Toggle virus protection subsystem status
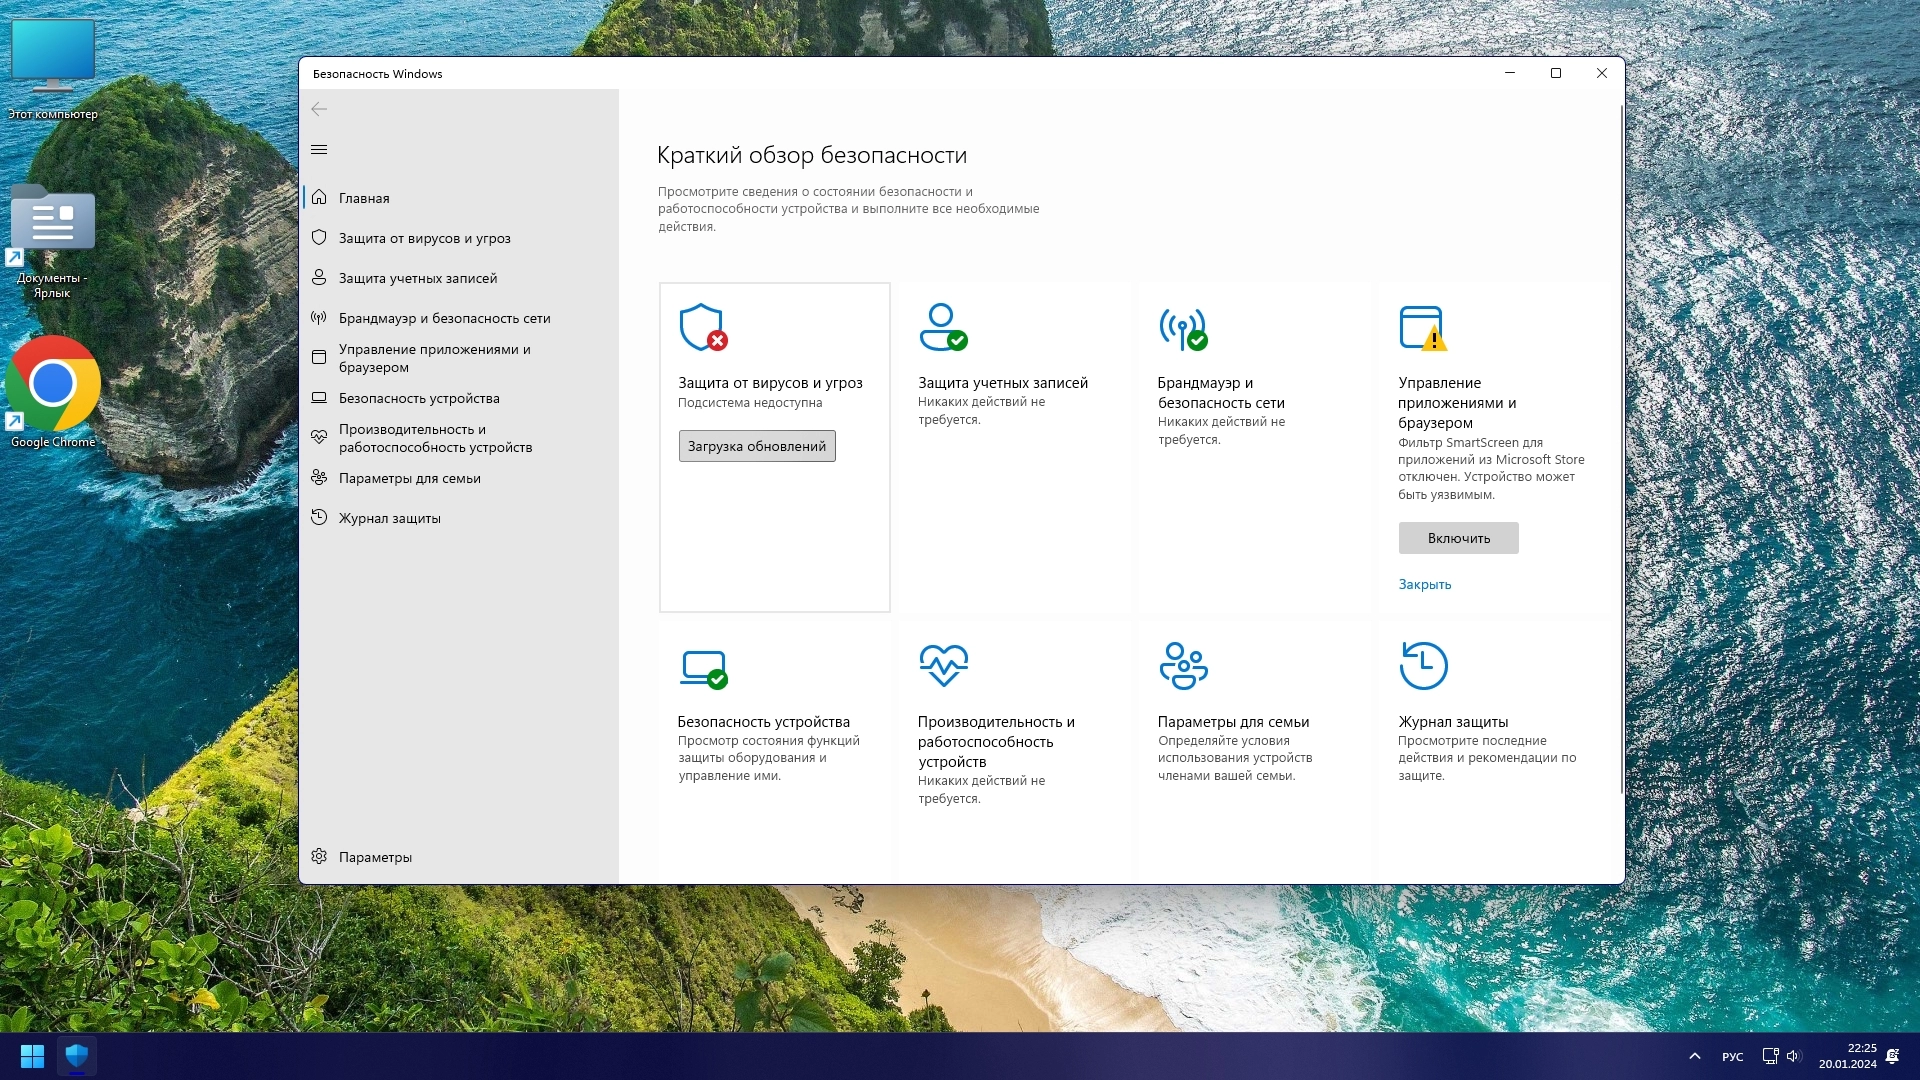This screenshot has width=1920, height=1080. tap(757, 446)
